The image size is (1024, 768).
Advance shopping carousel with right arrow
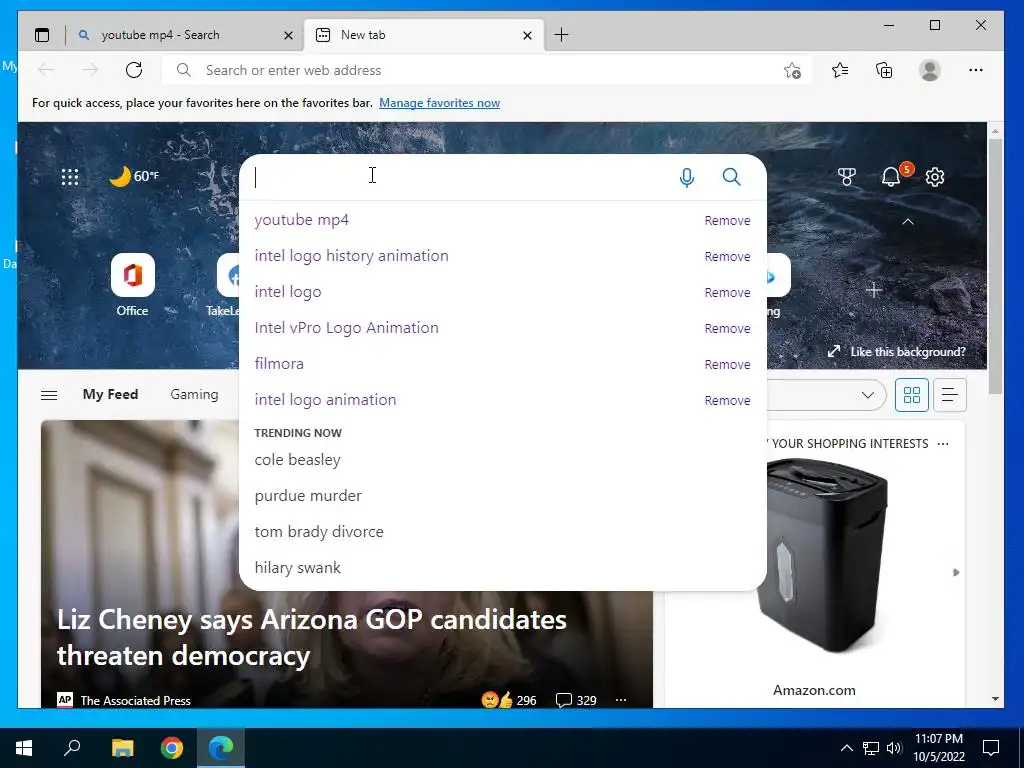pos(956,573)
